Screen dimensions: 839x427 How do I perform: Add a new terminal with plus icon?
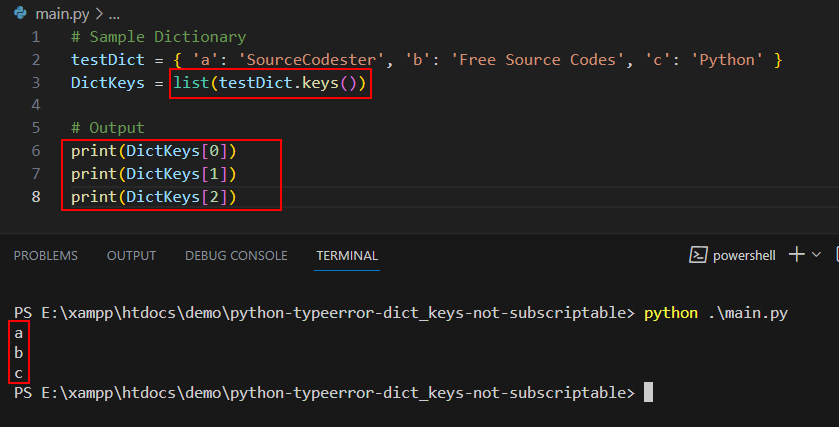pos(796,254)
